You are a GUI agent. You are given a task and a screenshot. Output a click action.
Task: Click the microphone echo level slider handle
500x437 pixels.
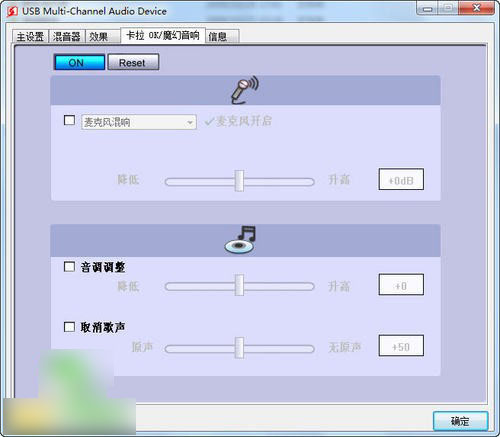[239, 181]
